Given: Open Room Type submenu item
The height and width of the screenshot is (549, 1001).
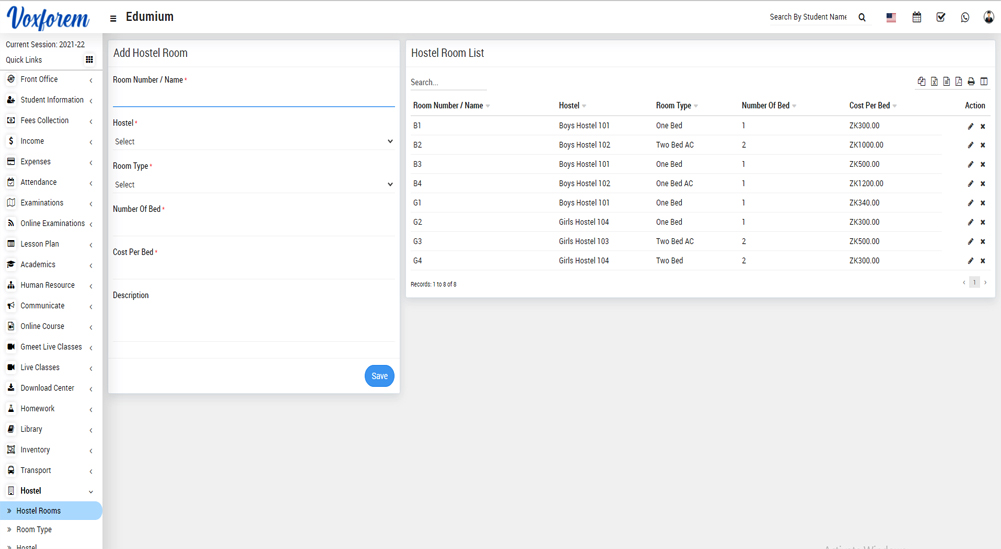Looking at the screenshot, I should pyautogui.click(x=34, y=530).
